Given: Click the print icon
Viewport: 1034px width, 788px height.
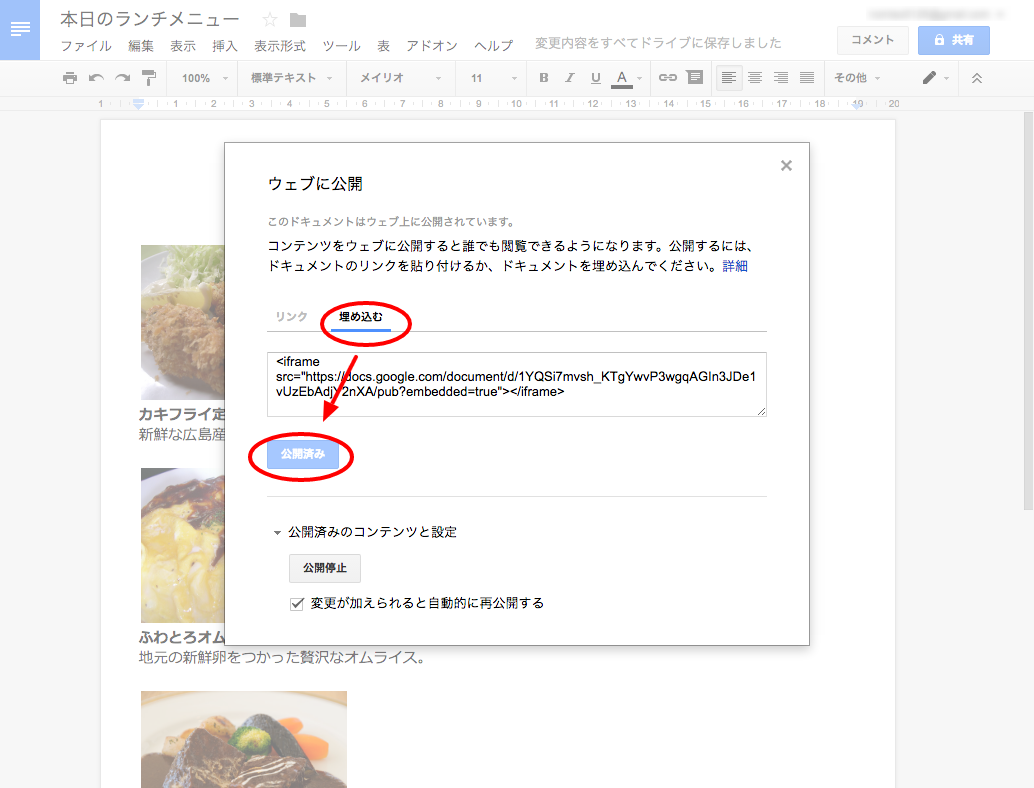Looking at the screenshot, I should click(70, 78).
